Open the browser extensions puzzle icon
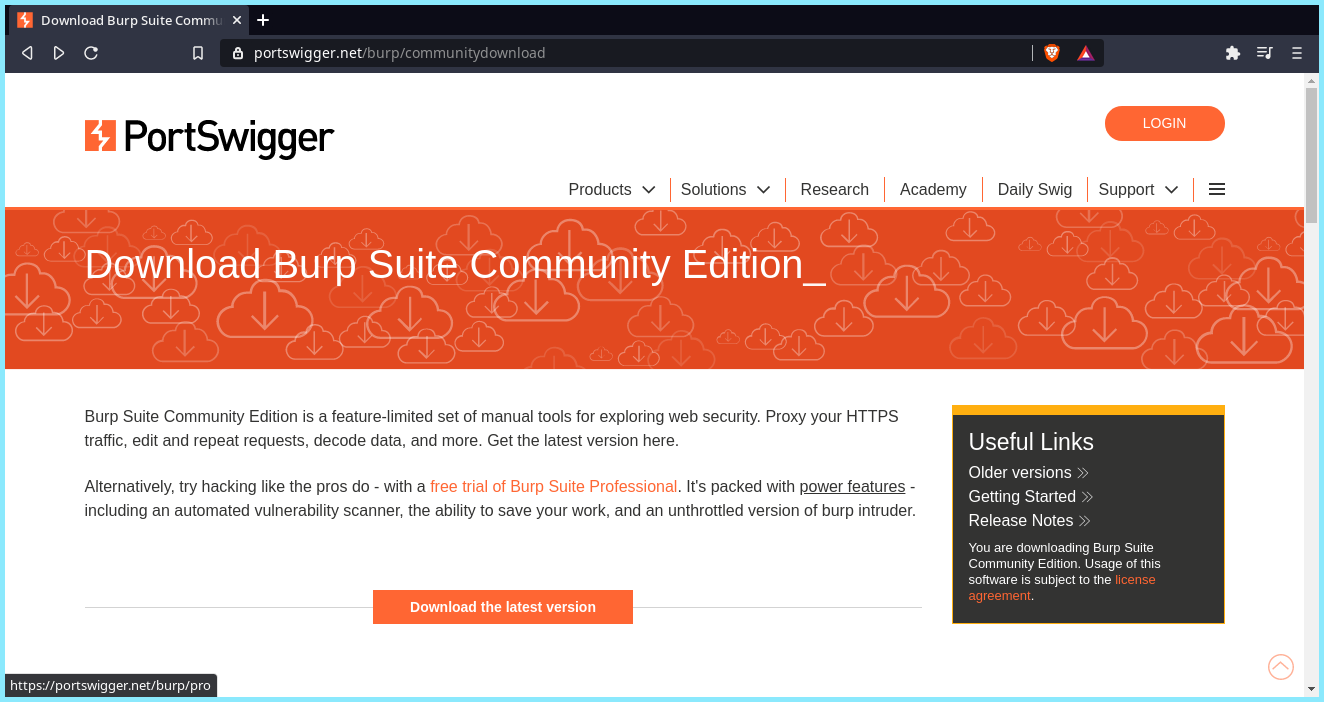The width and height of the screenshot is (1324, 702). coord(1232,53)
